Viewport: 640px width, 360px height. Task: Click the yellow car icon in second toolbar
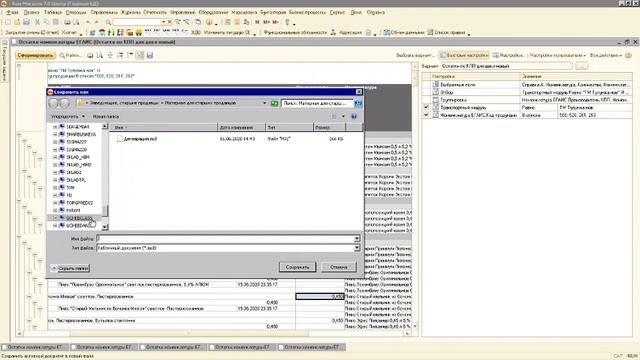pos(139,32)
